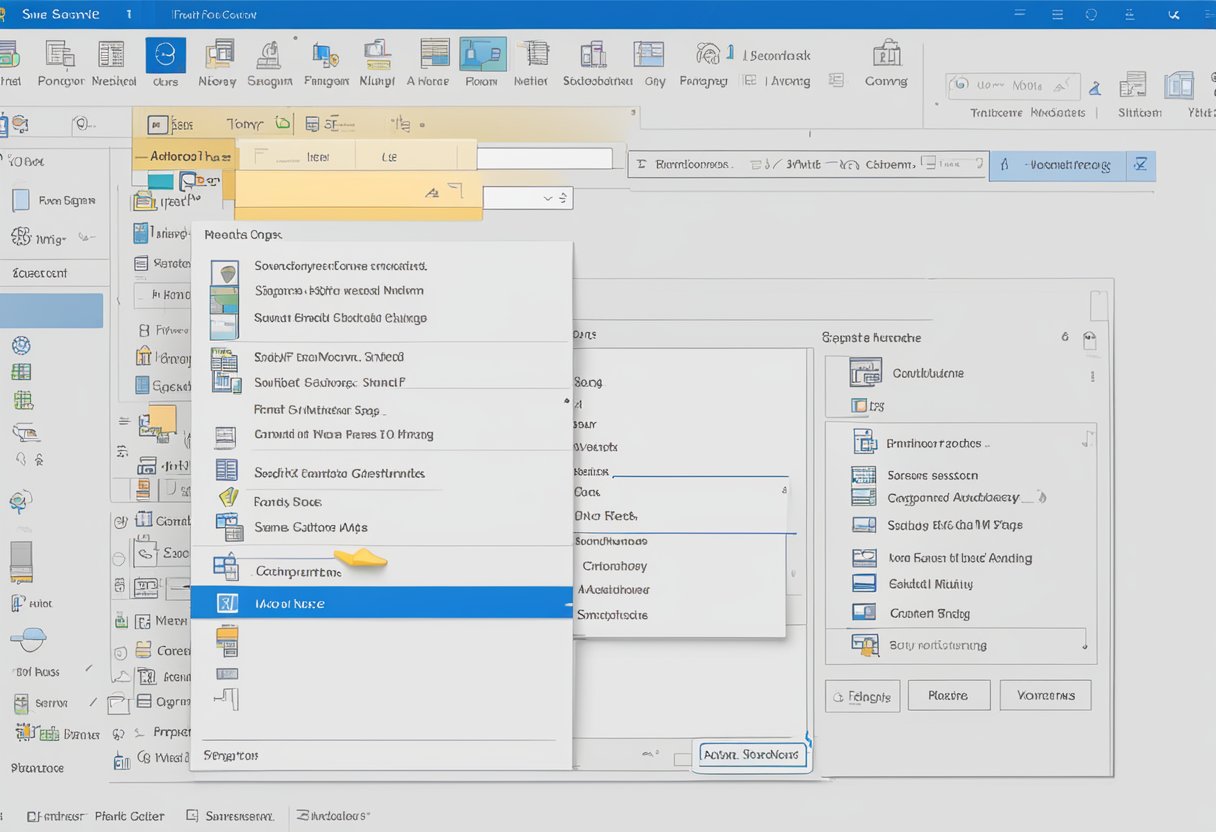Select 'Eokdedl Nlichity' list row
Viewport: 1216px width, 832px height.
coord(931,584)
